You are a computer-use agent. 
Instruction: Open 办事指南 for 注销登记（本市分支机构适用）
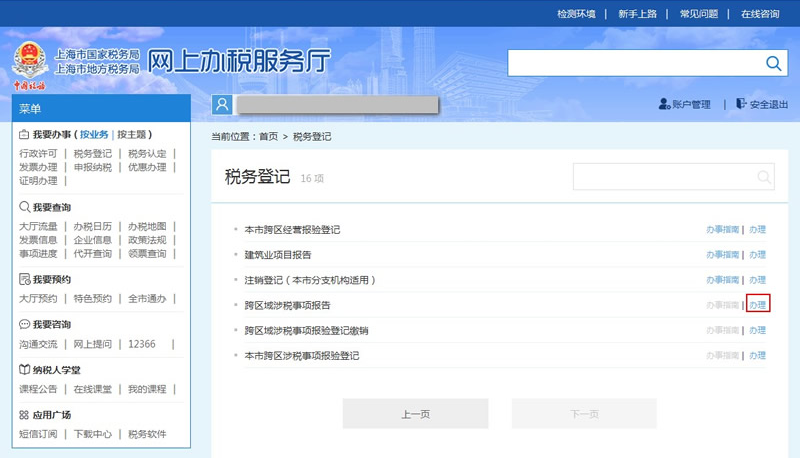[722, 280]
